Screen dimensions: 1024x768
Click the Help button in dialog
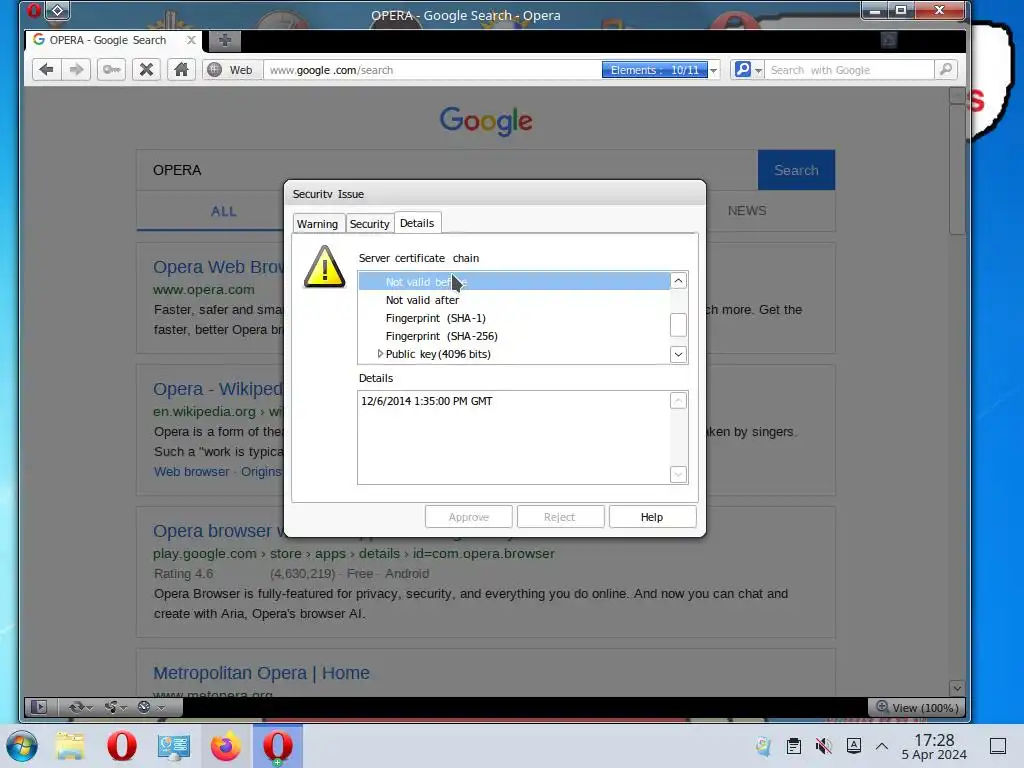coord(652,517)
